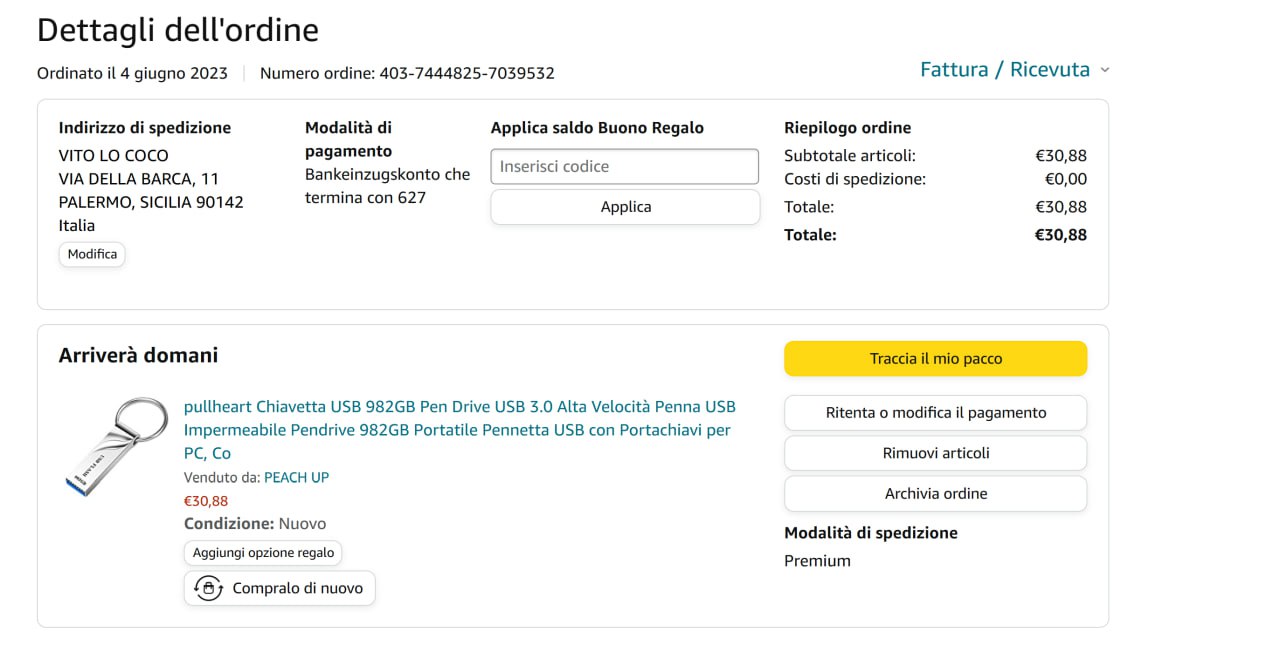Click the buy-again circular arrow icon
Viewport: 1280px width, 645px height.
click(x=208, y=588)
